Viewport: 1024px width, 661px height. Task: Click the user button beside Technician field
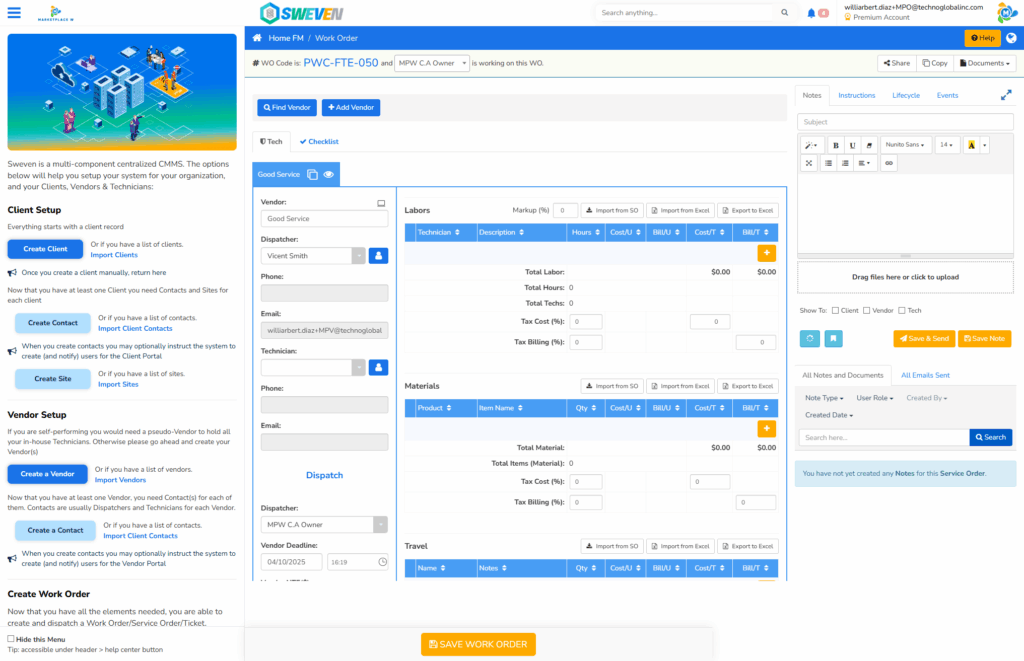coord(379,367)
